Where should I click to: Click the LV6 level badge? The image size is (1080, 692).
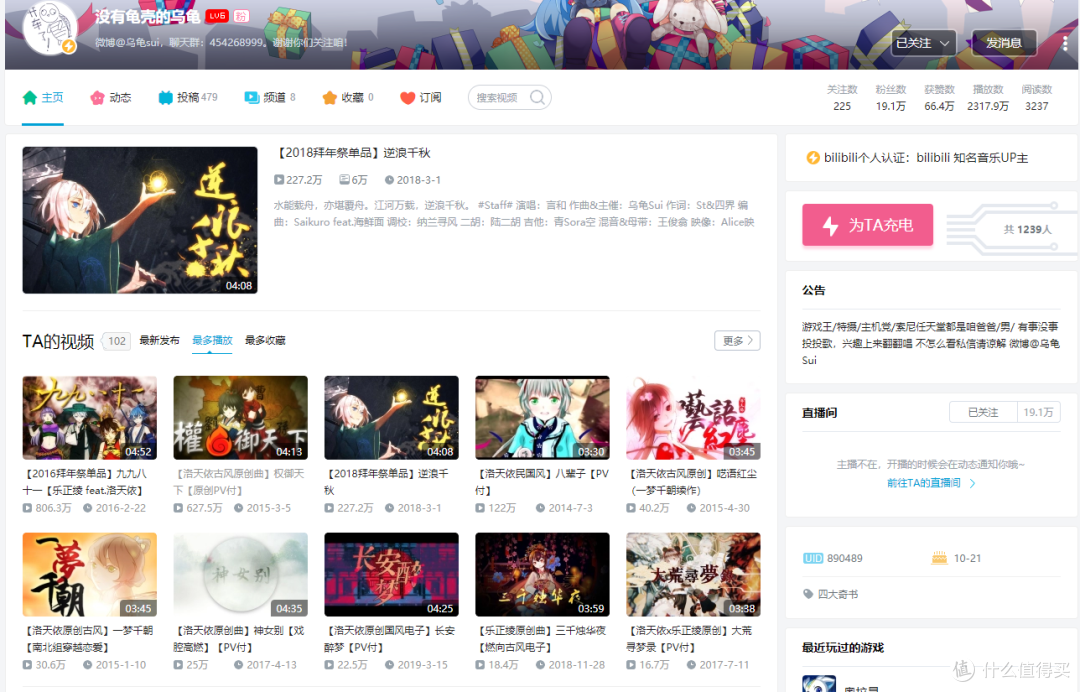(216, 16)
